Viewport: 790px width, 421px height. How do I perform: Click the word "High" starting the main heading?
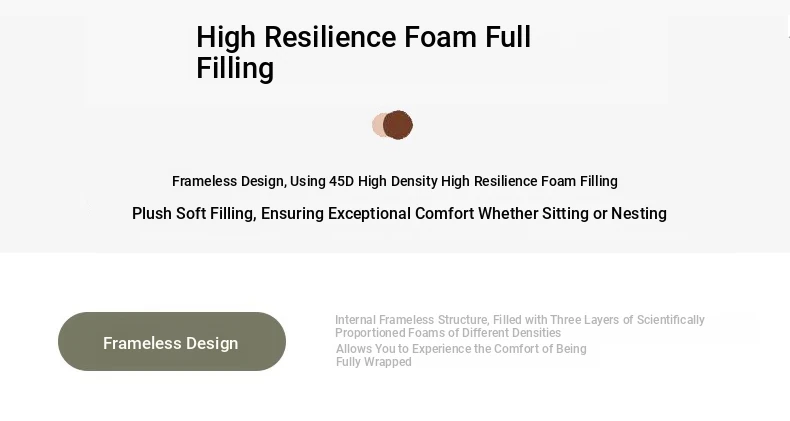pos(226,38)
